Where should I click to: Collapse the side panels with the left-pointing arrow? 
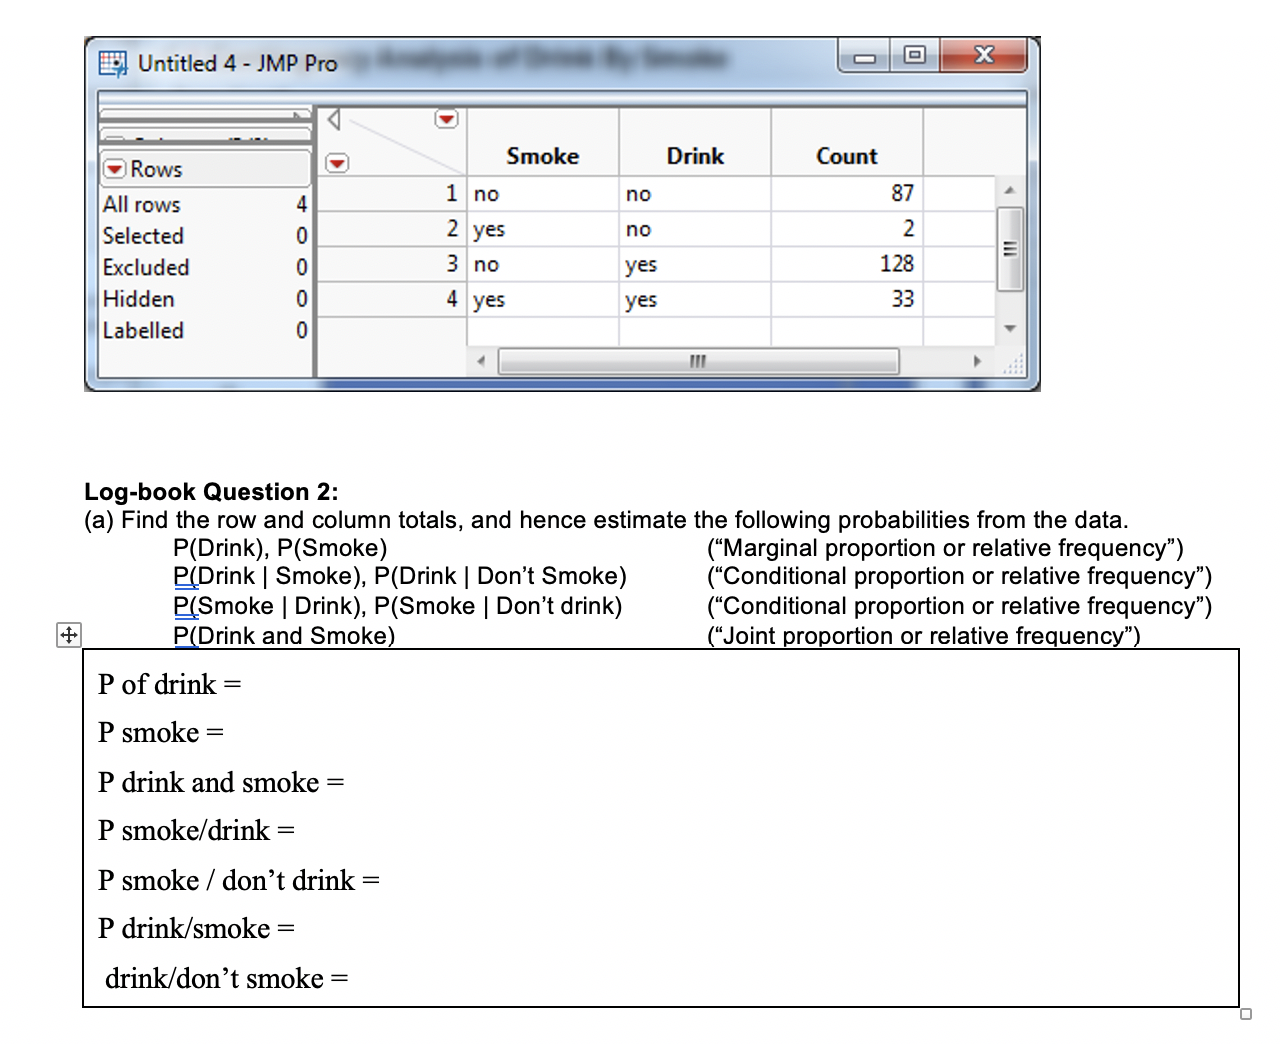pos(333,119)
